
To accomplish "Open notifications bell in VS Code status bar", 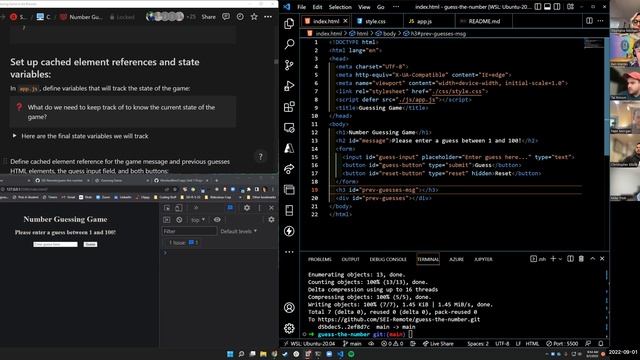I will [601, 344].
